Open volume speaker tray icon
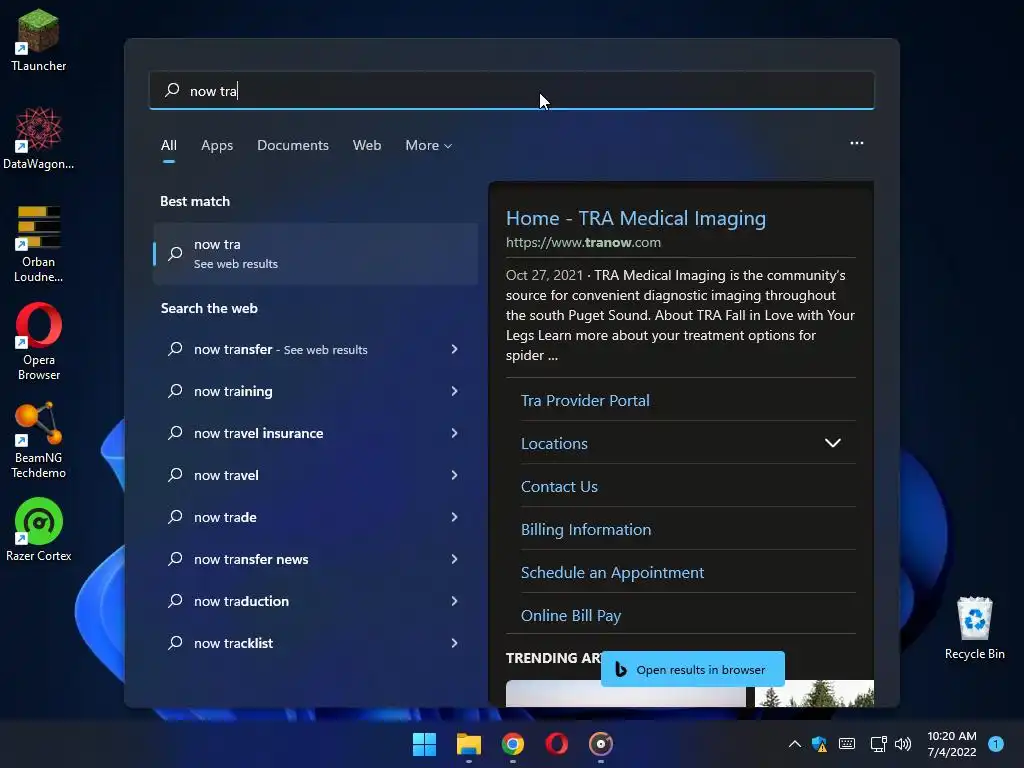 [903, 744]
